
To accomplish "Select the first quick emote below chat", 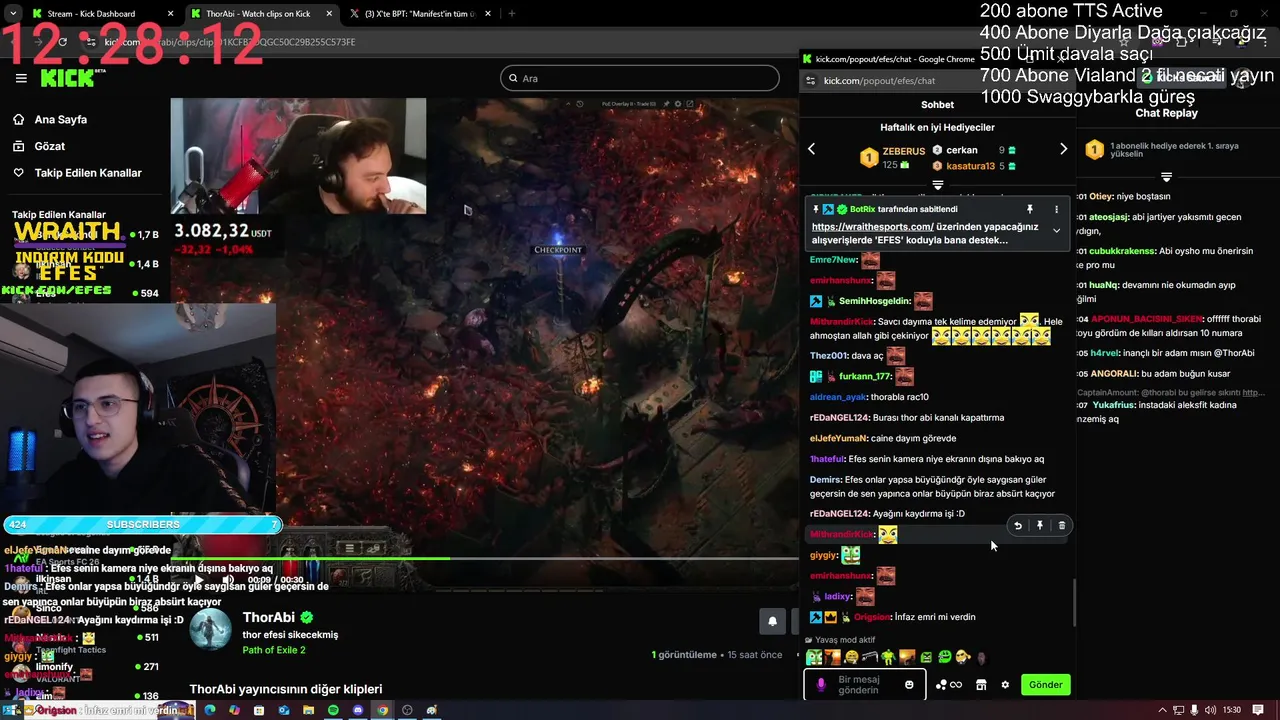I will [x=814, y=657].
